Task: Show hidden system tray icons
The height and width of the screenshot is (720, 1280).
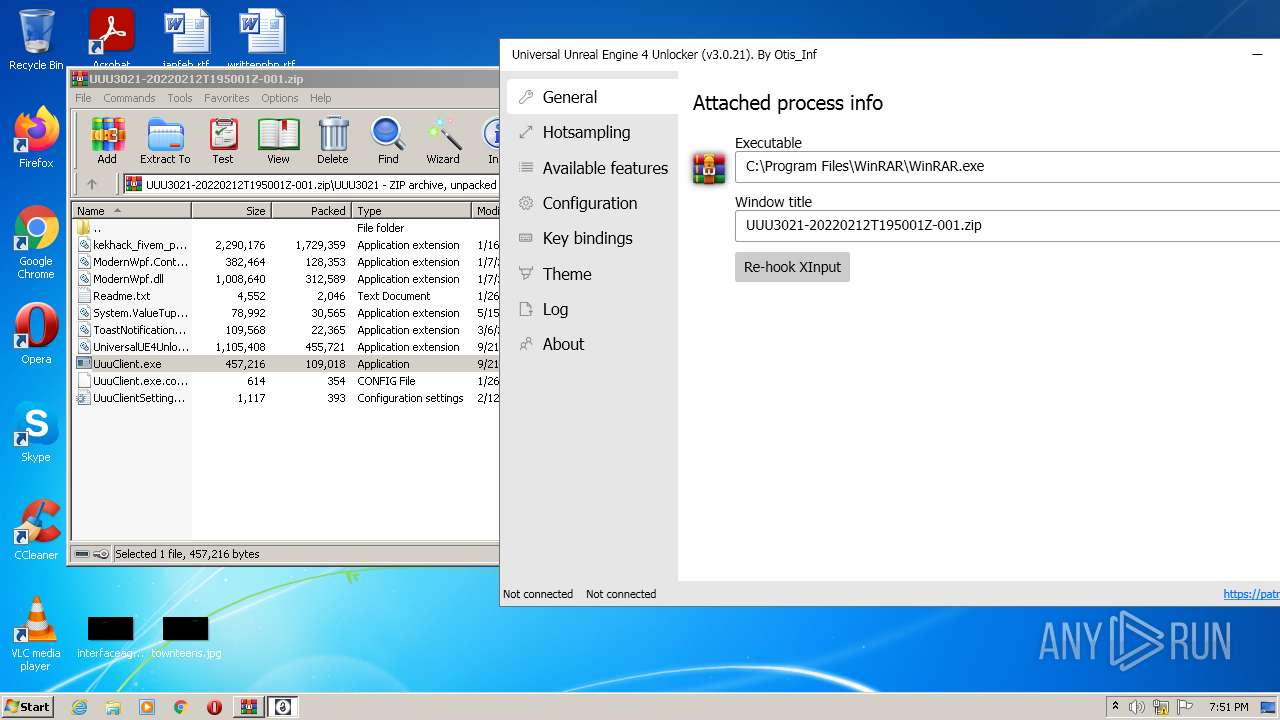Action: tap(1115, 707)
